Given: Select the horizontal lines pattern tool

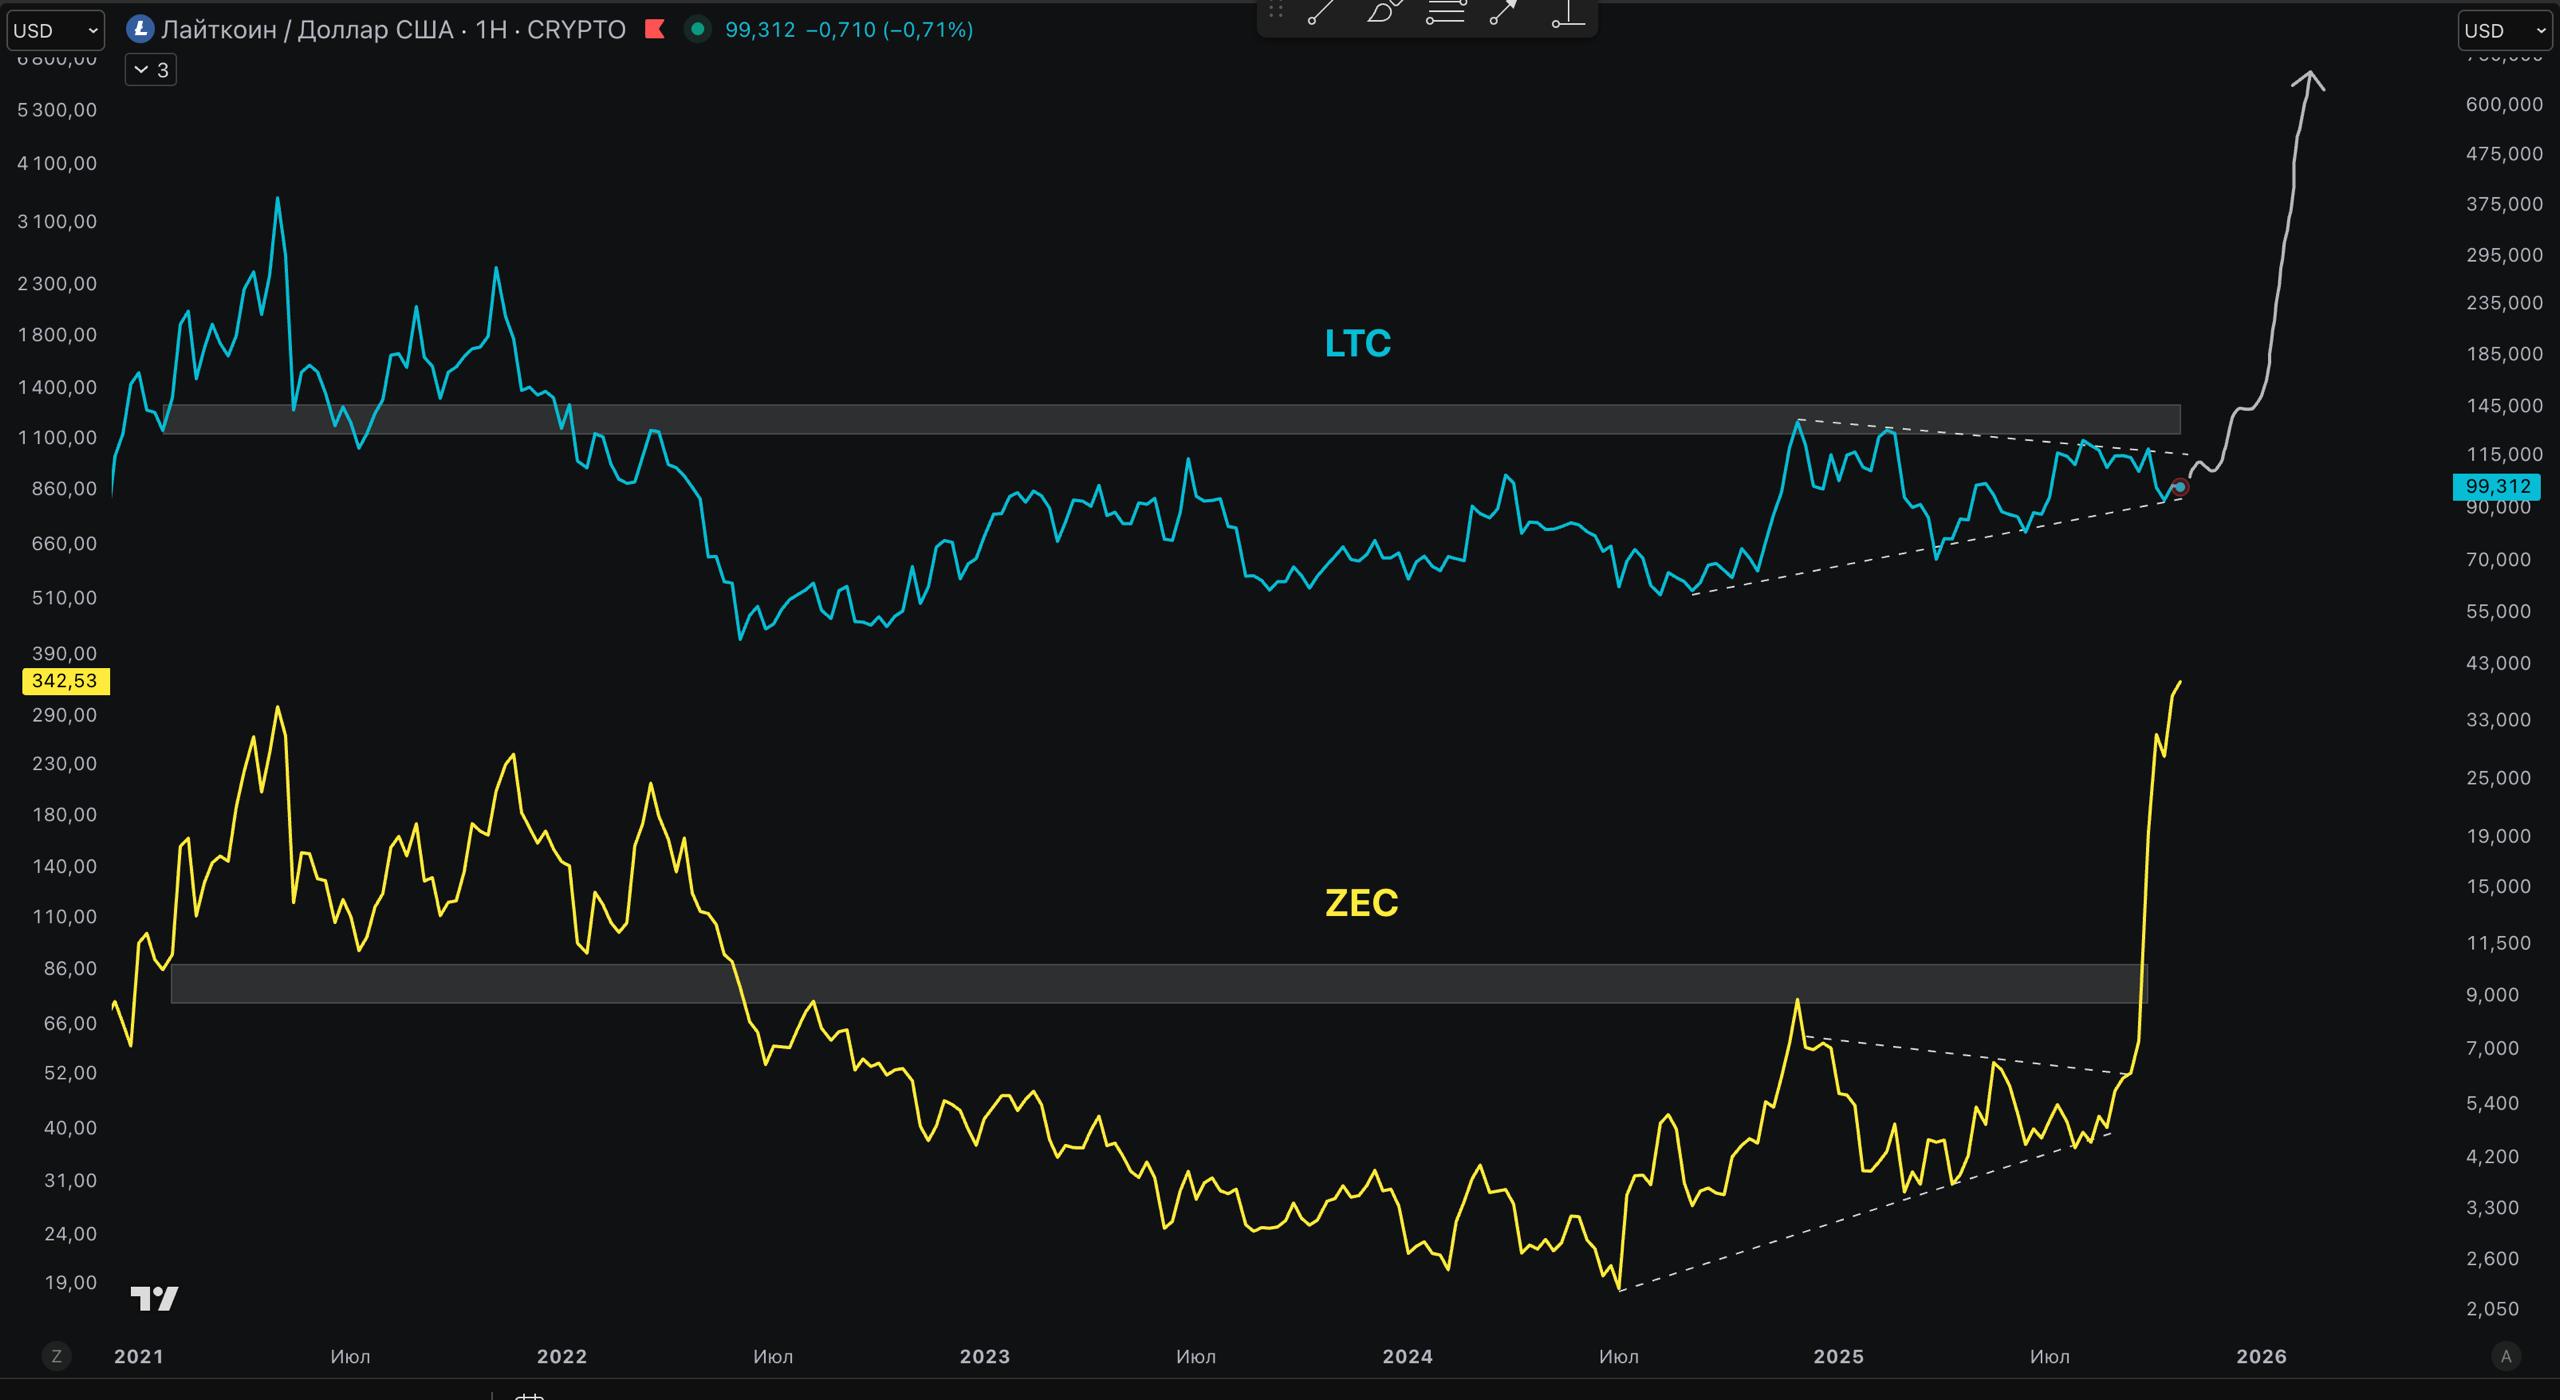Looking at the screenshot, I should point(1445,12).
